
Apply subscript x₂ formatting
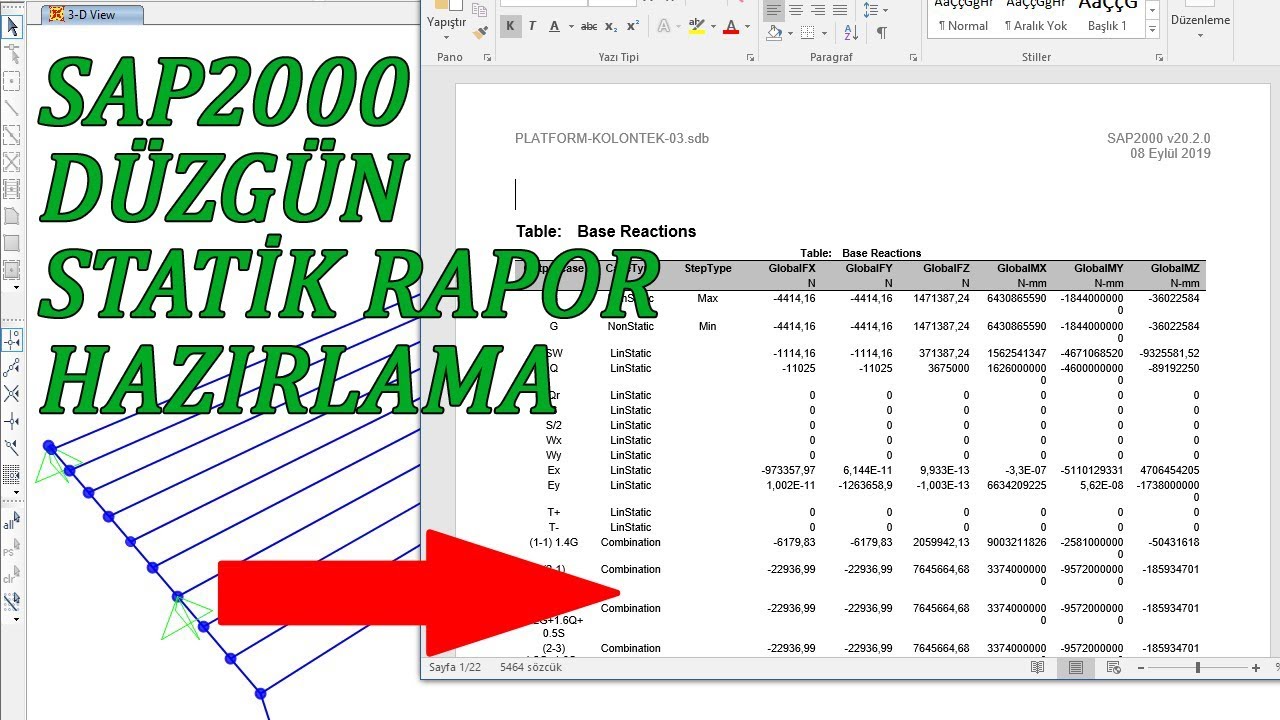tap(612, 27)
